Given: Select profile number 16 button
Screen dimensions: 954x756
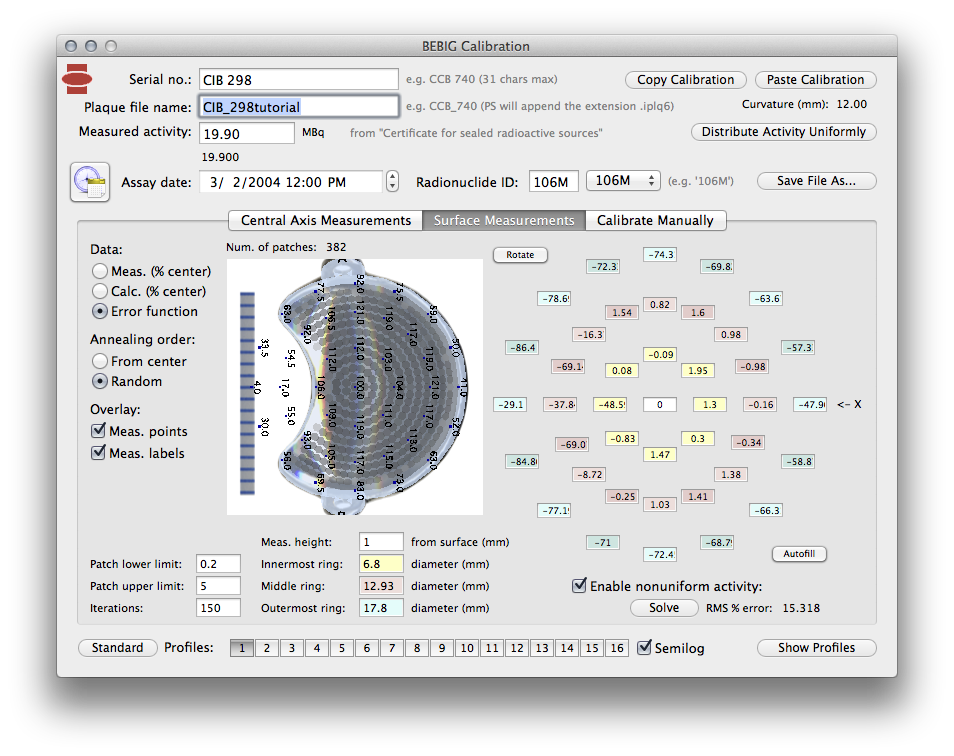Looking at the screenshot, I should click(x=617, y=648).
